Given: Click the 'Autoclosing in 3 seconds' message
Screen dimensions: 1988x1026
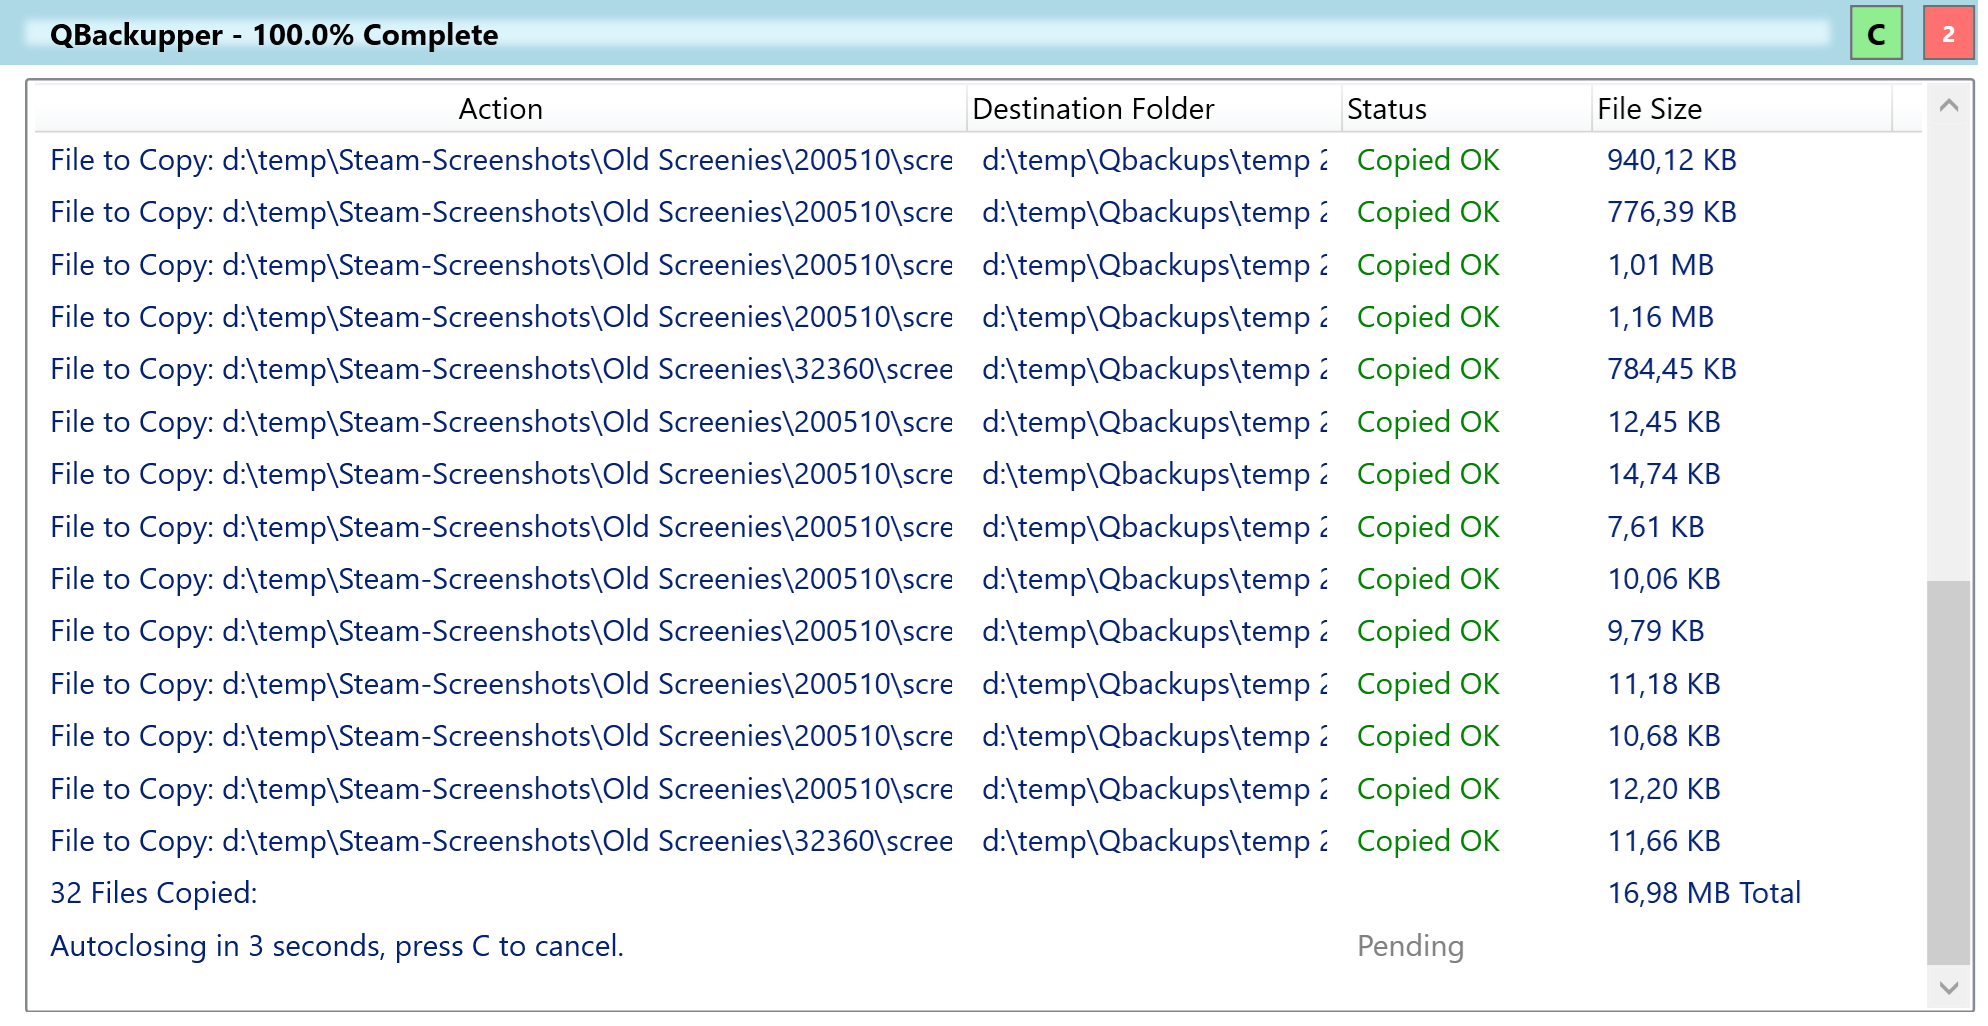Looking at the screenshot, I should (337, 946).
